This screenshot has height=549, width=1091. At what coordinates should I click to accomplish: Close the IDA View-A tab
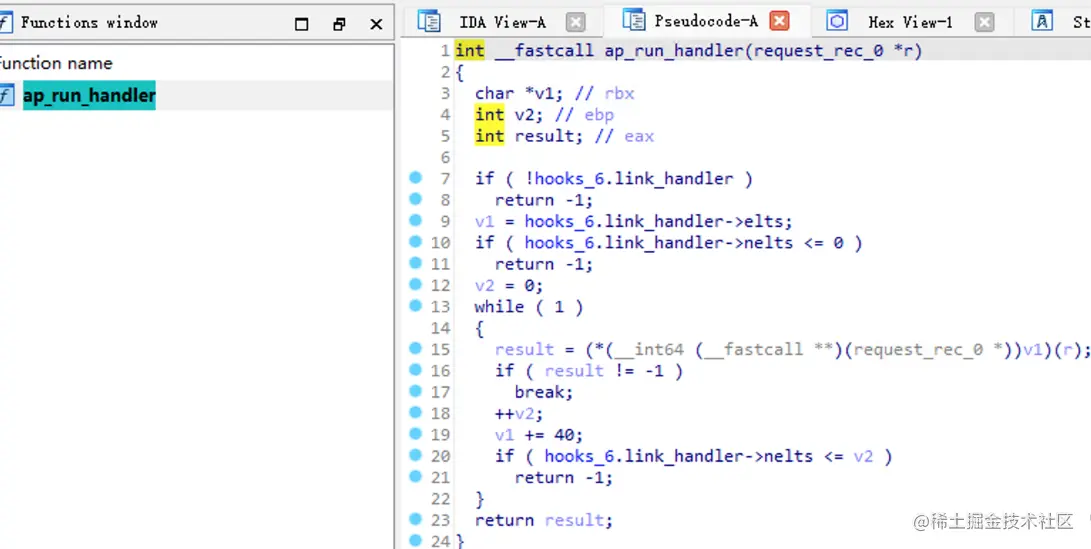click(575, 22)
